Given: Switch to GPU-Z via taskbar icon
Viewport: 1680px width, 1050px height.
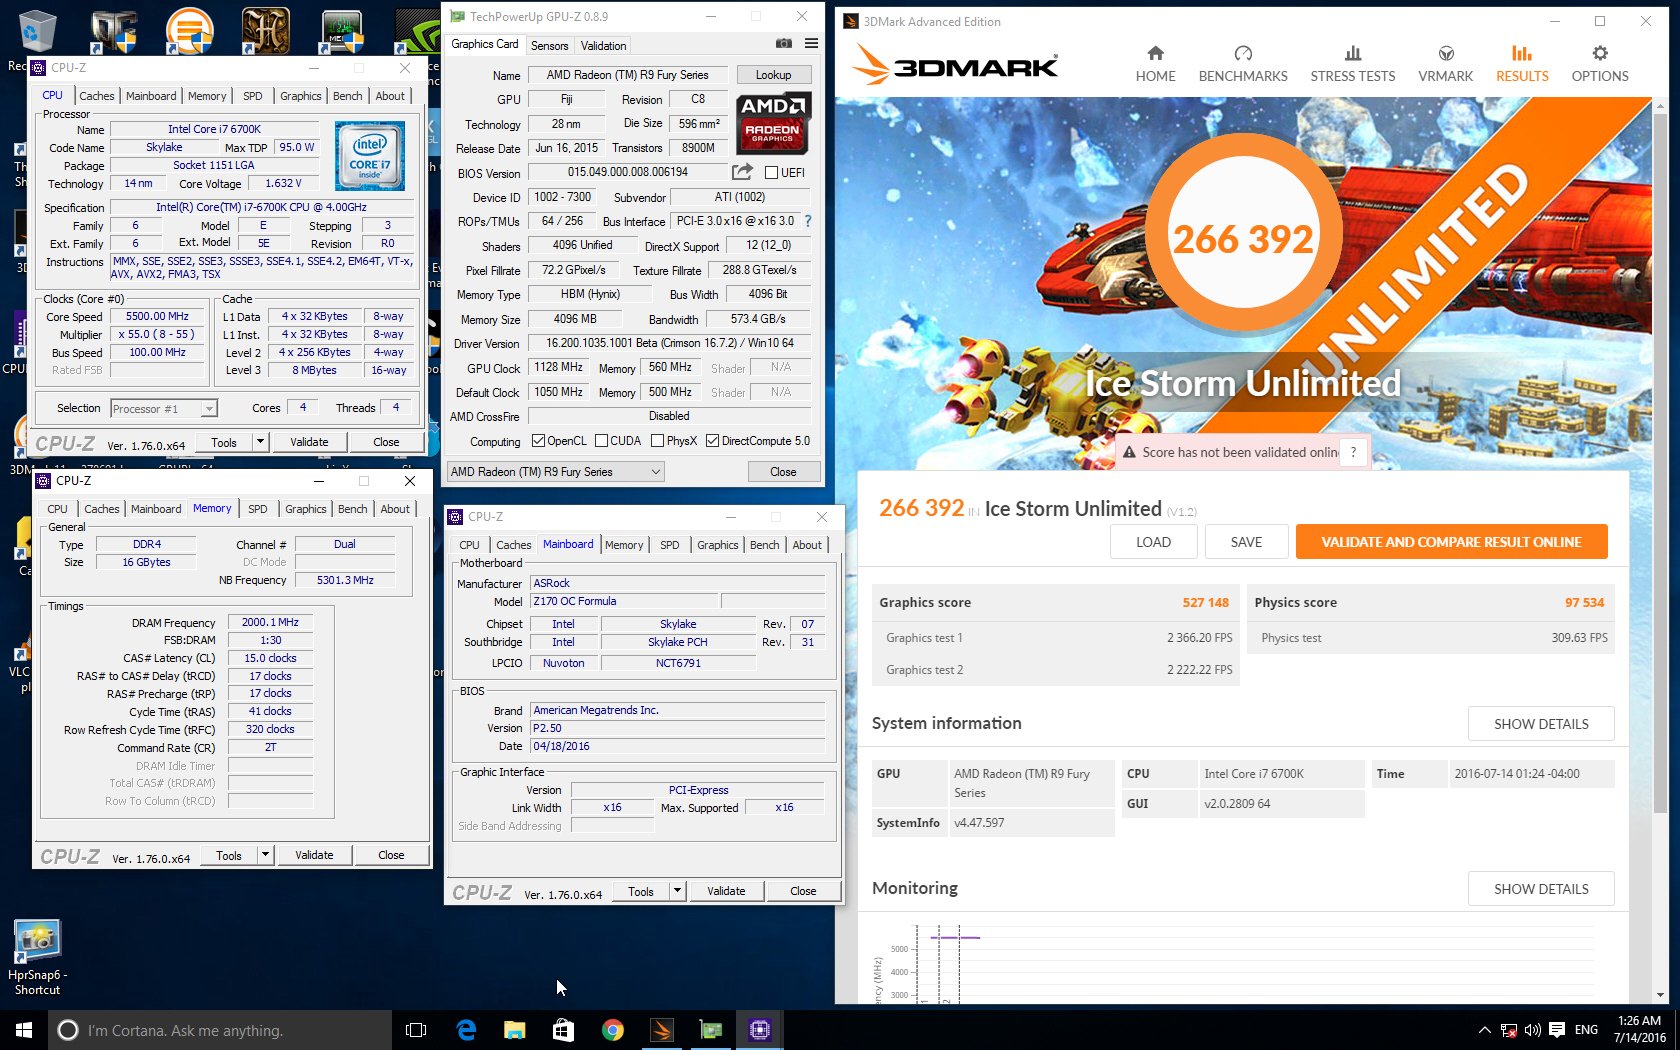Looking at the screenshot, I should coord(710,1030).
